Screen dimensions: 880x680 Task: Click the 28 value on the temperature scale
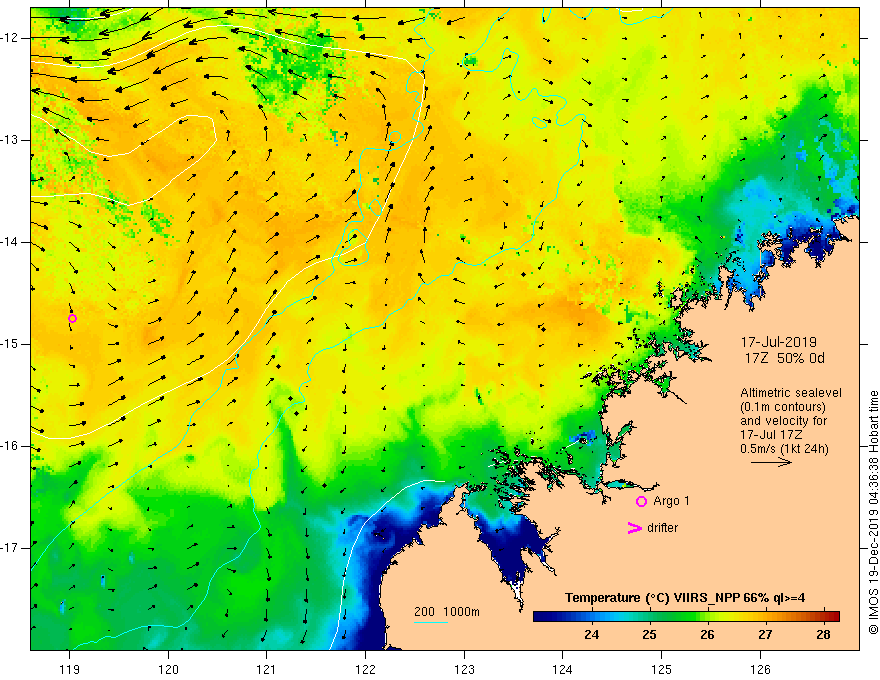click(x=823, y=635)
